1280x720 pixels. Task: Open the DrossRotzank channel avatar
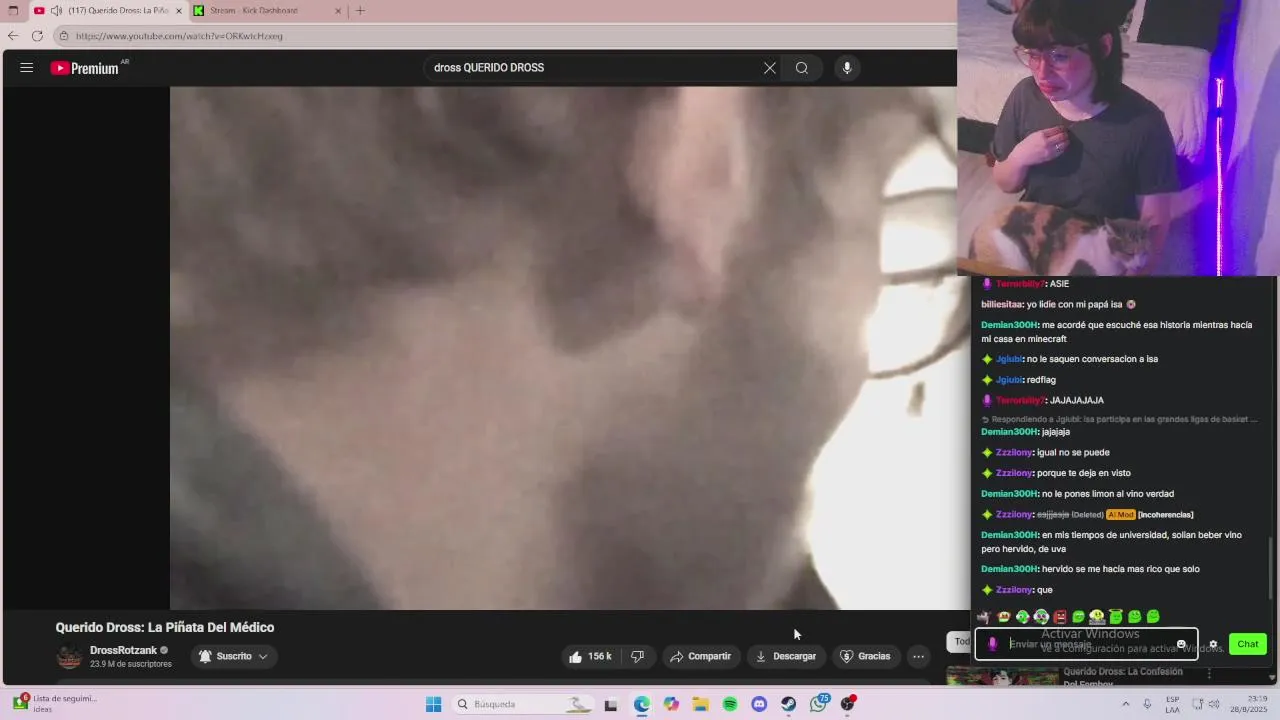[x=69, y=657]
